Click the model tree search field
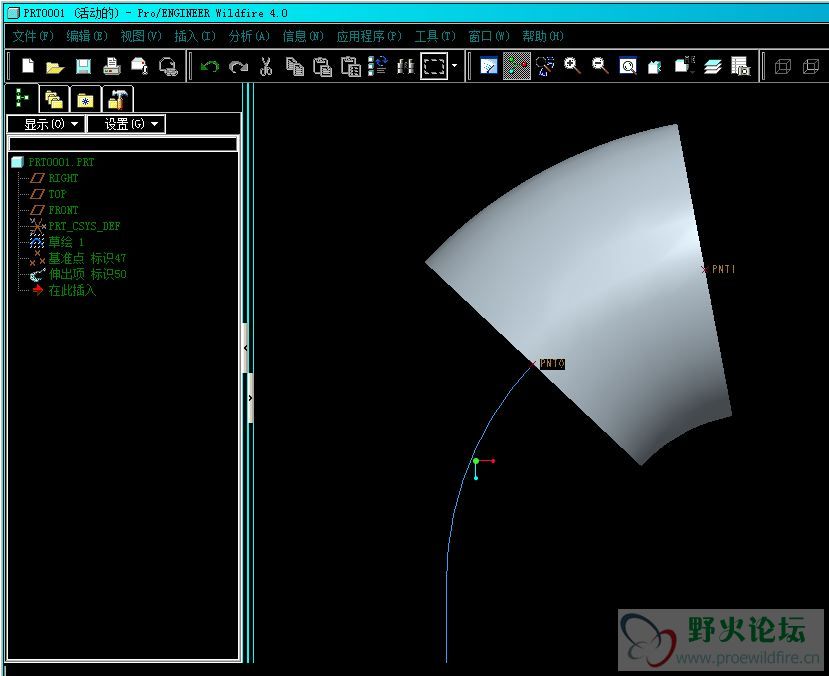The width and height of the screenshot is (829, 676). [x=123, y=144]
